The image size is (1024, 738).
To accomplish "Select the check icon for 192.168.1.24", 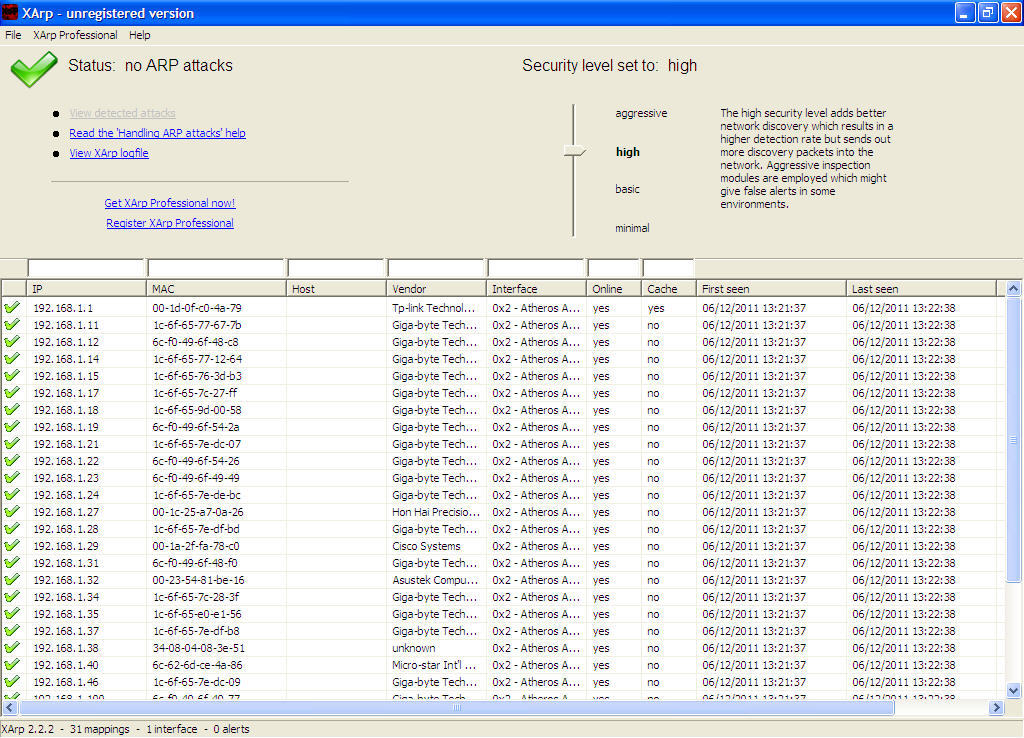I will (12, 494).
